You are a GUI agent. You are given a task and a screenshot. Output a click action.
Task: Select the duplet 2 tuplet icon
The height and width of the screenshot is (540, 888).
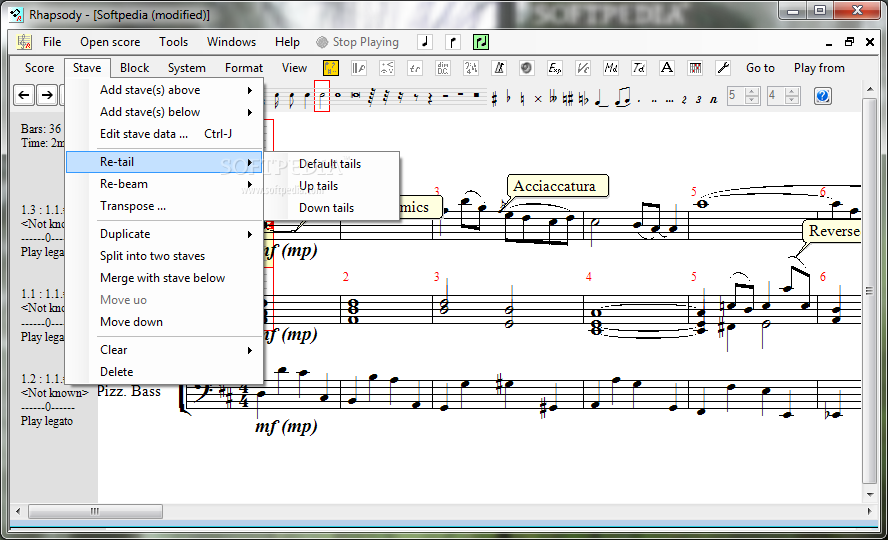pos(684,100)
